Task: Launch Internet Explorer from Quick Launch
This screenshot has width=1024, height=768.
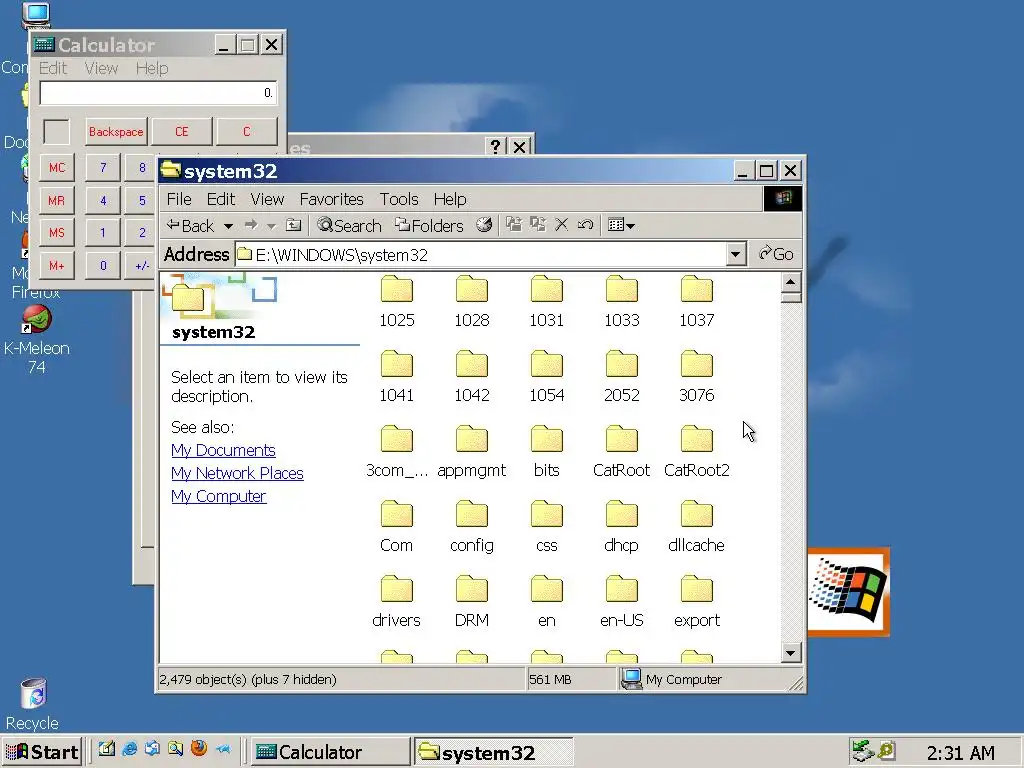Action: 129,749
